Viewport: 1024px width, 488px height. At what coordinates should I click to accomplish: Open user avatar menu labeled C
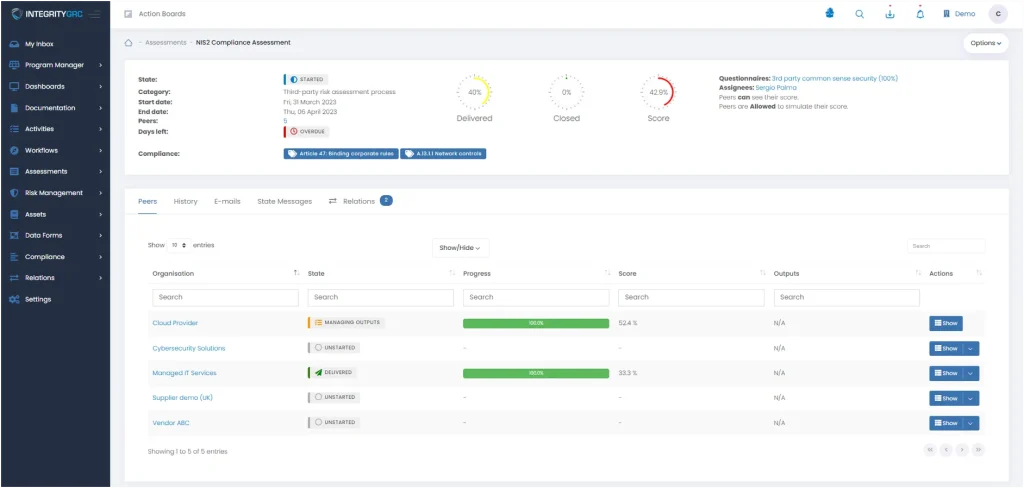[x=997, y=14]
